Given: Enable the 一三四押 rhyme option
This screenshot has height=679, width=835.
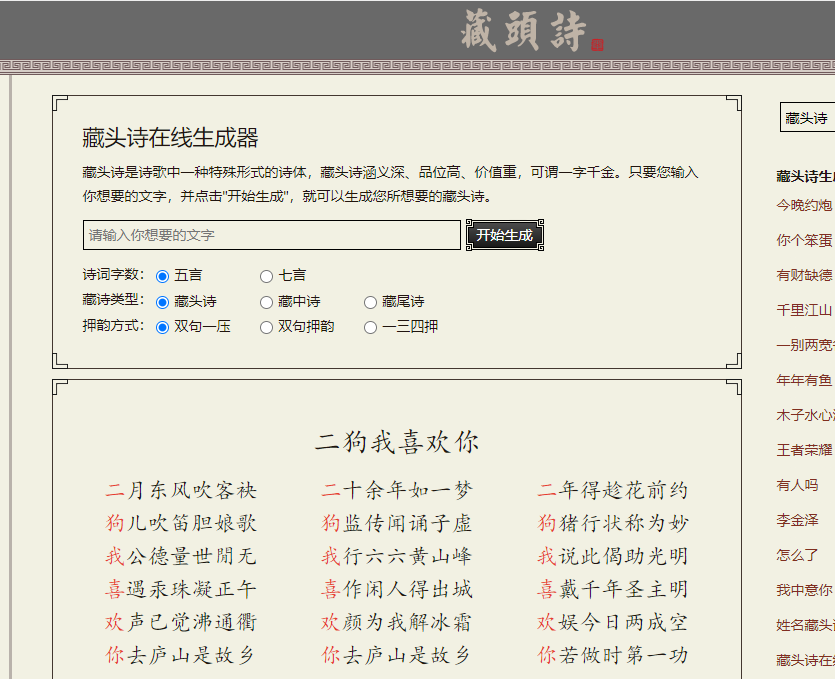Looking at the screenshot, I should point(371,327).
